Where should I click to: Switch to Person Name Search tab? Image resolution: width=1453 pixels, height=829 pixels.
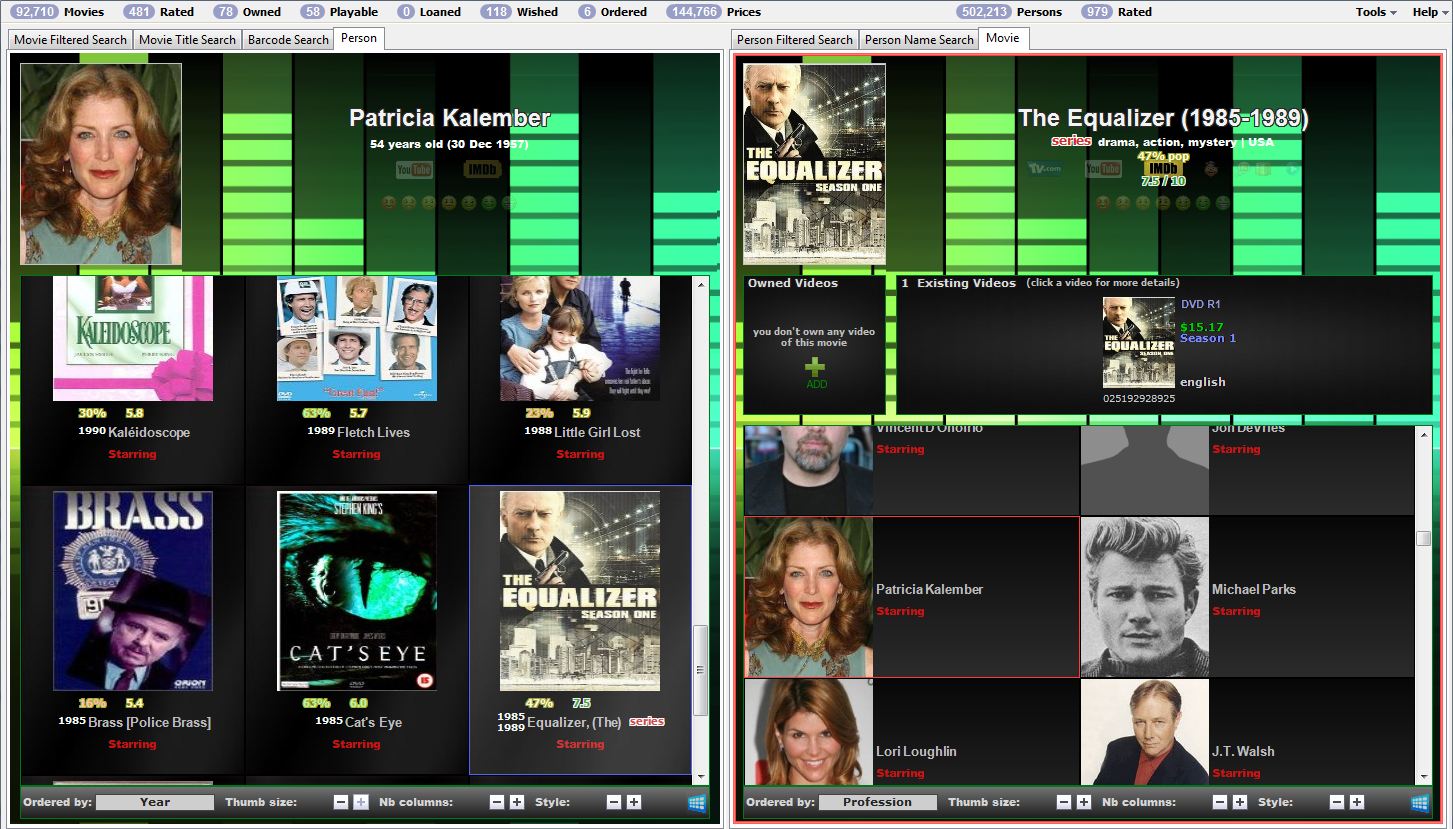click(x=919, y=40)
